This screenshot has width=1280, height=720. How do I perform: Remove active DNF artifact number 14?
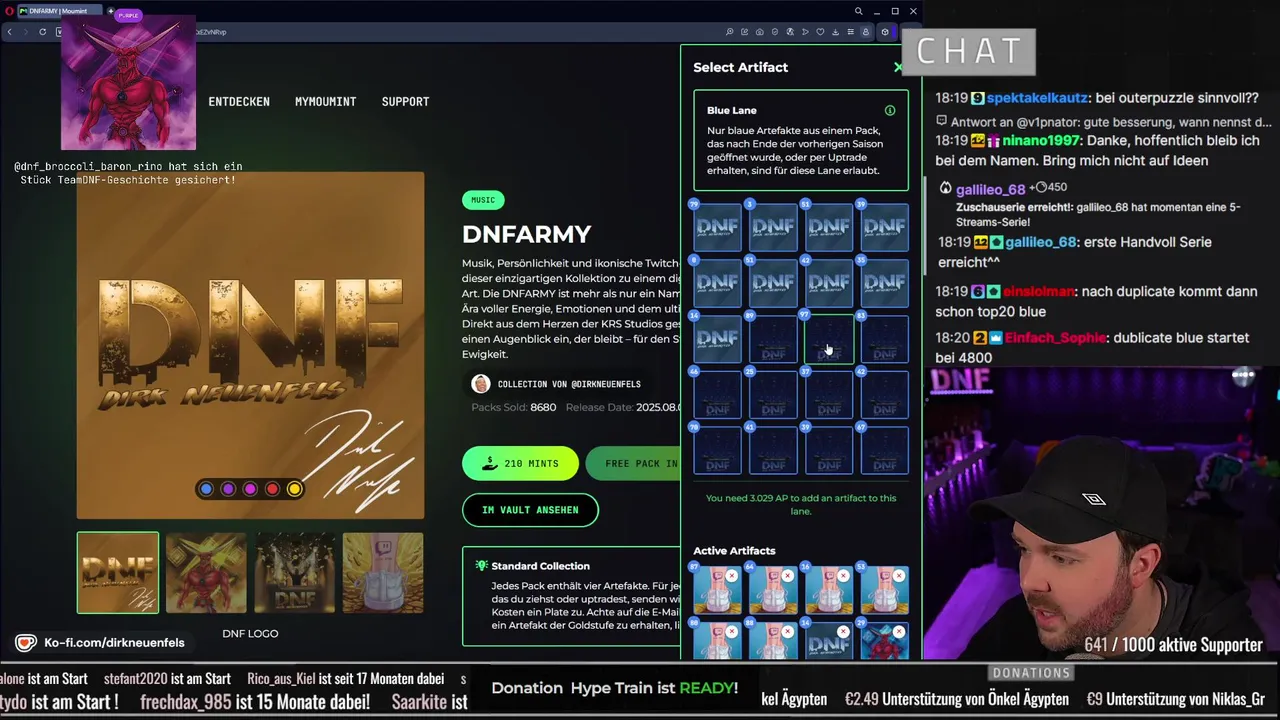point(843,632)
